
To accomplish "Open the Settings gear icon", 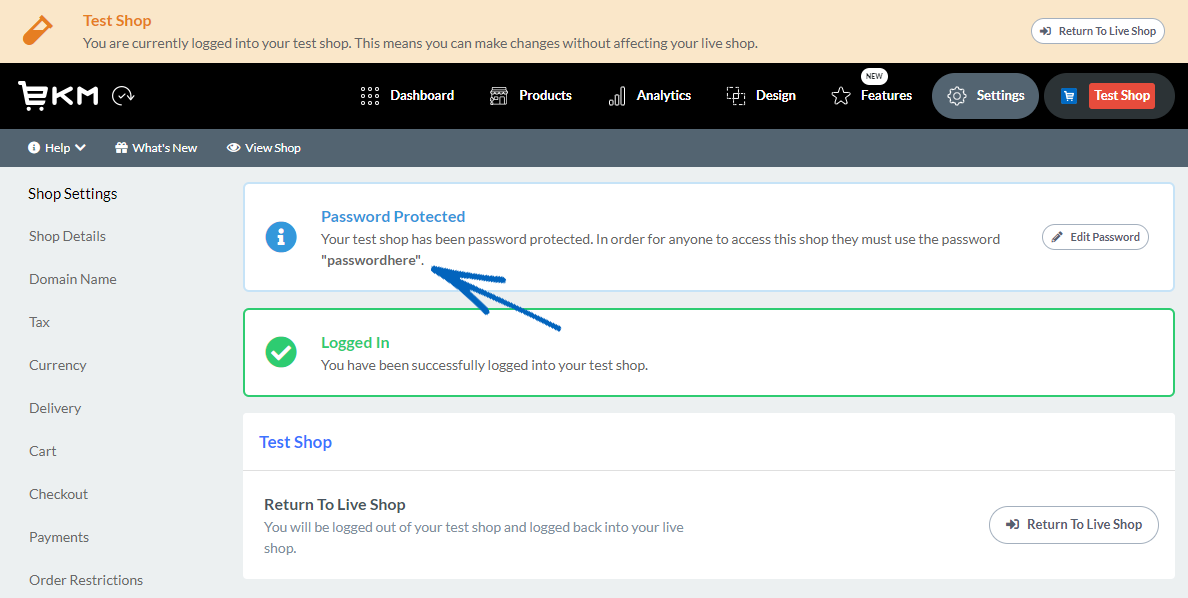I will [957, 95].
